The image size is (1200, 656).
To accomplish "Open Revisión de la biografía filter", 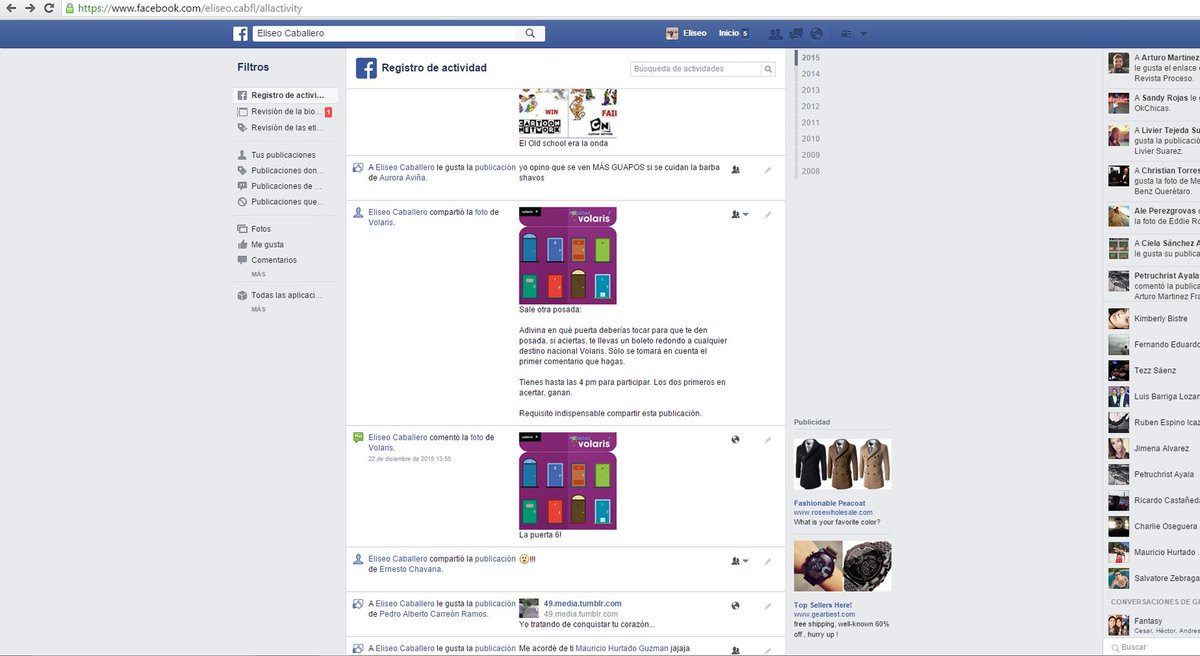I will pos(286,111).
